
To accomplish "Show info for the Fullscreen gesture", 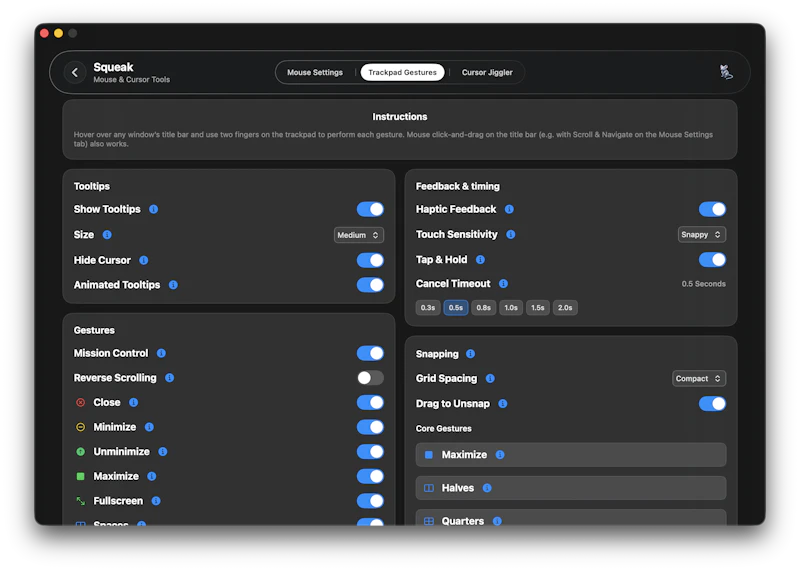I will point(156,501).
